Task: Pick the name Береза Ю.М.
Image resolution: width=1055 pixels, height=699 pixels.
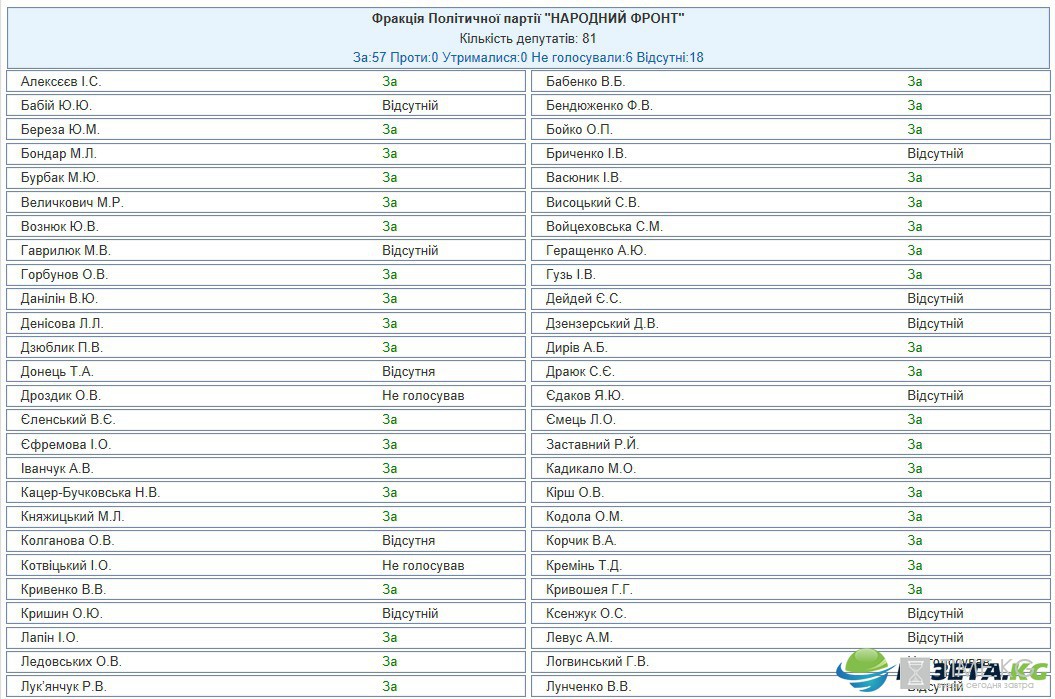Action: coord(60,129)
